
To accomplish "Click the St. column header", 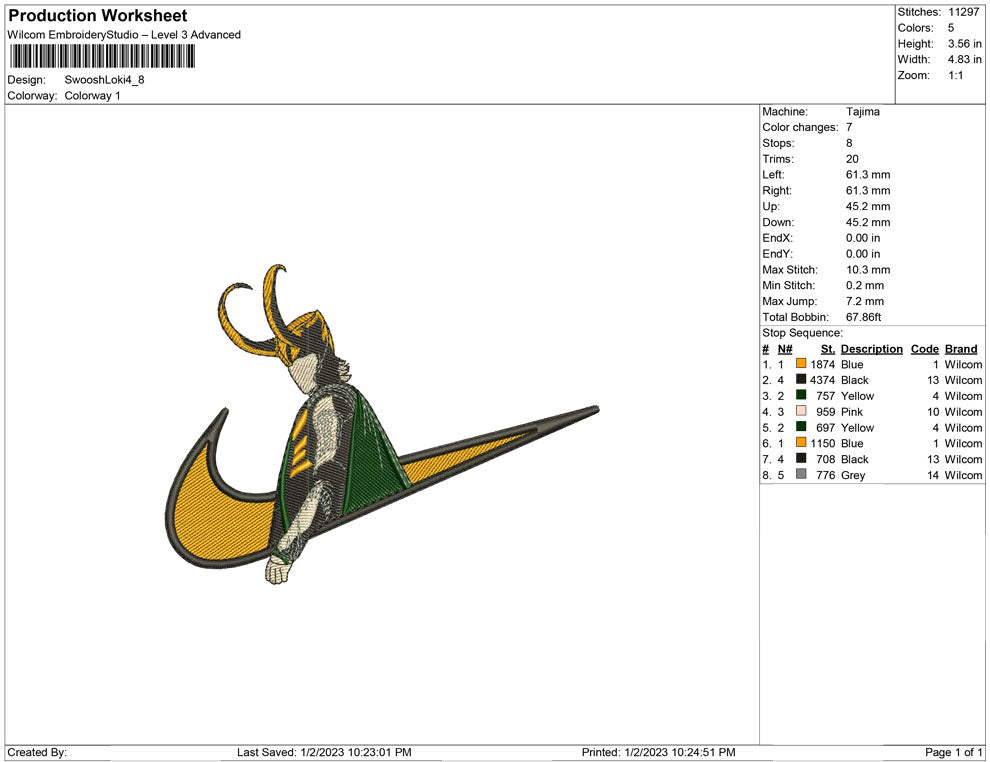I will pyautogui.click(x=827, y=349).
